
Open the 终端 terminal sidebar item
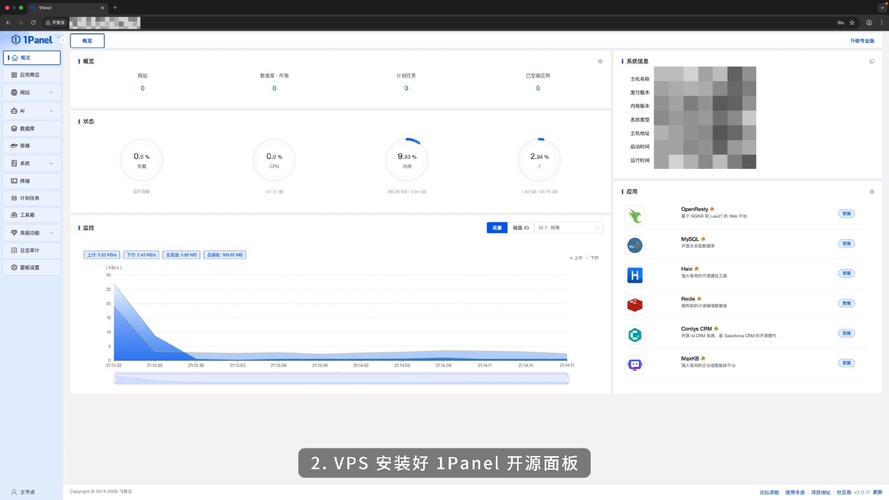pyautogui.click(x=32, y=181)
